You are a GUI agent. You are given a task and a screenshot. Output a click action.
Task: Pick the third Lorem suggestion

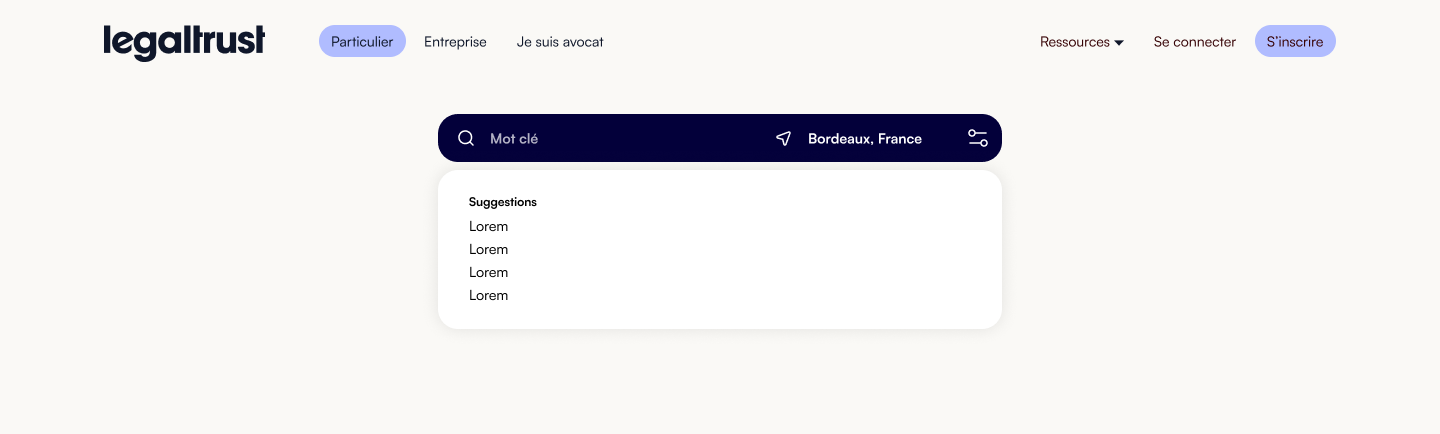tap(488, 272)
